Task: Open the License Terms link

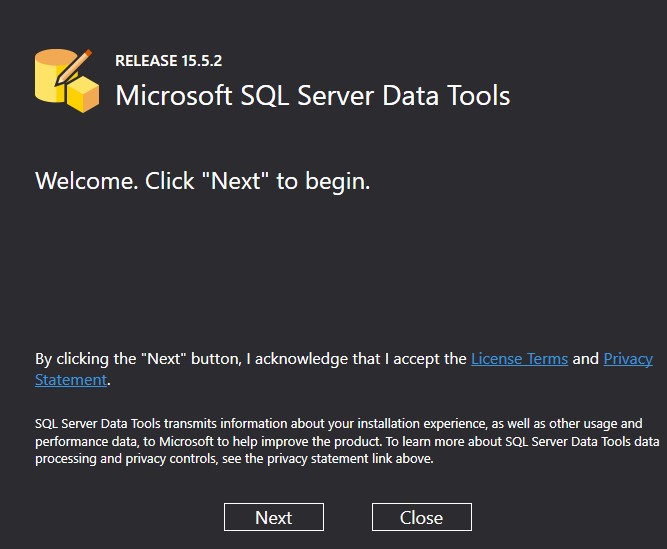Action: click(519, 359)
